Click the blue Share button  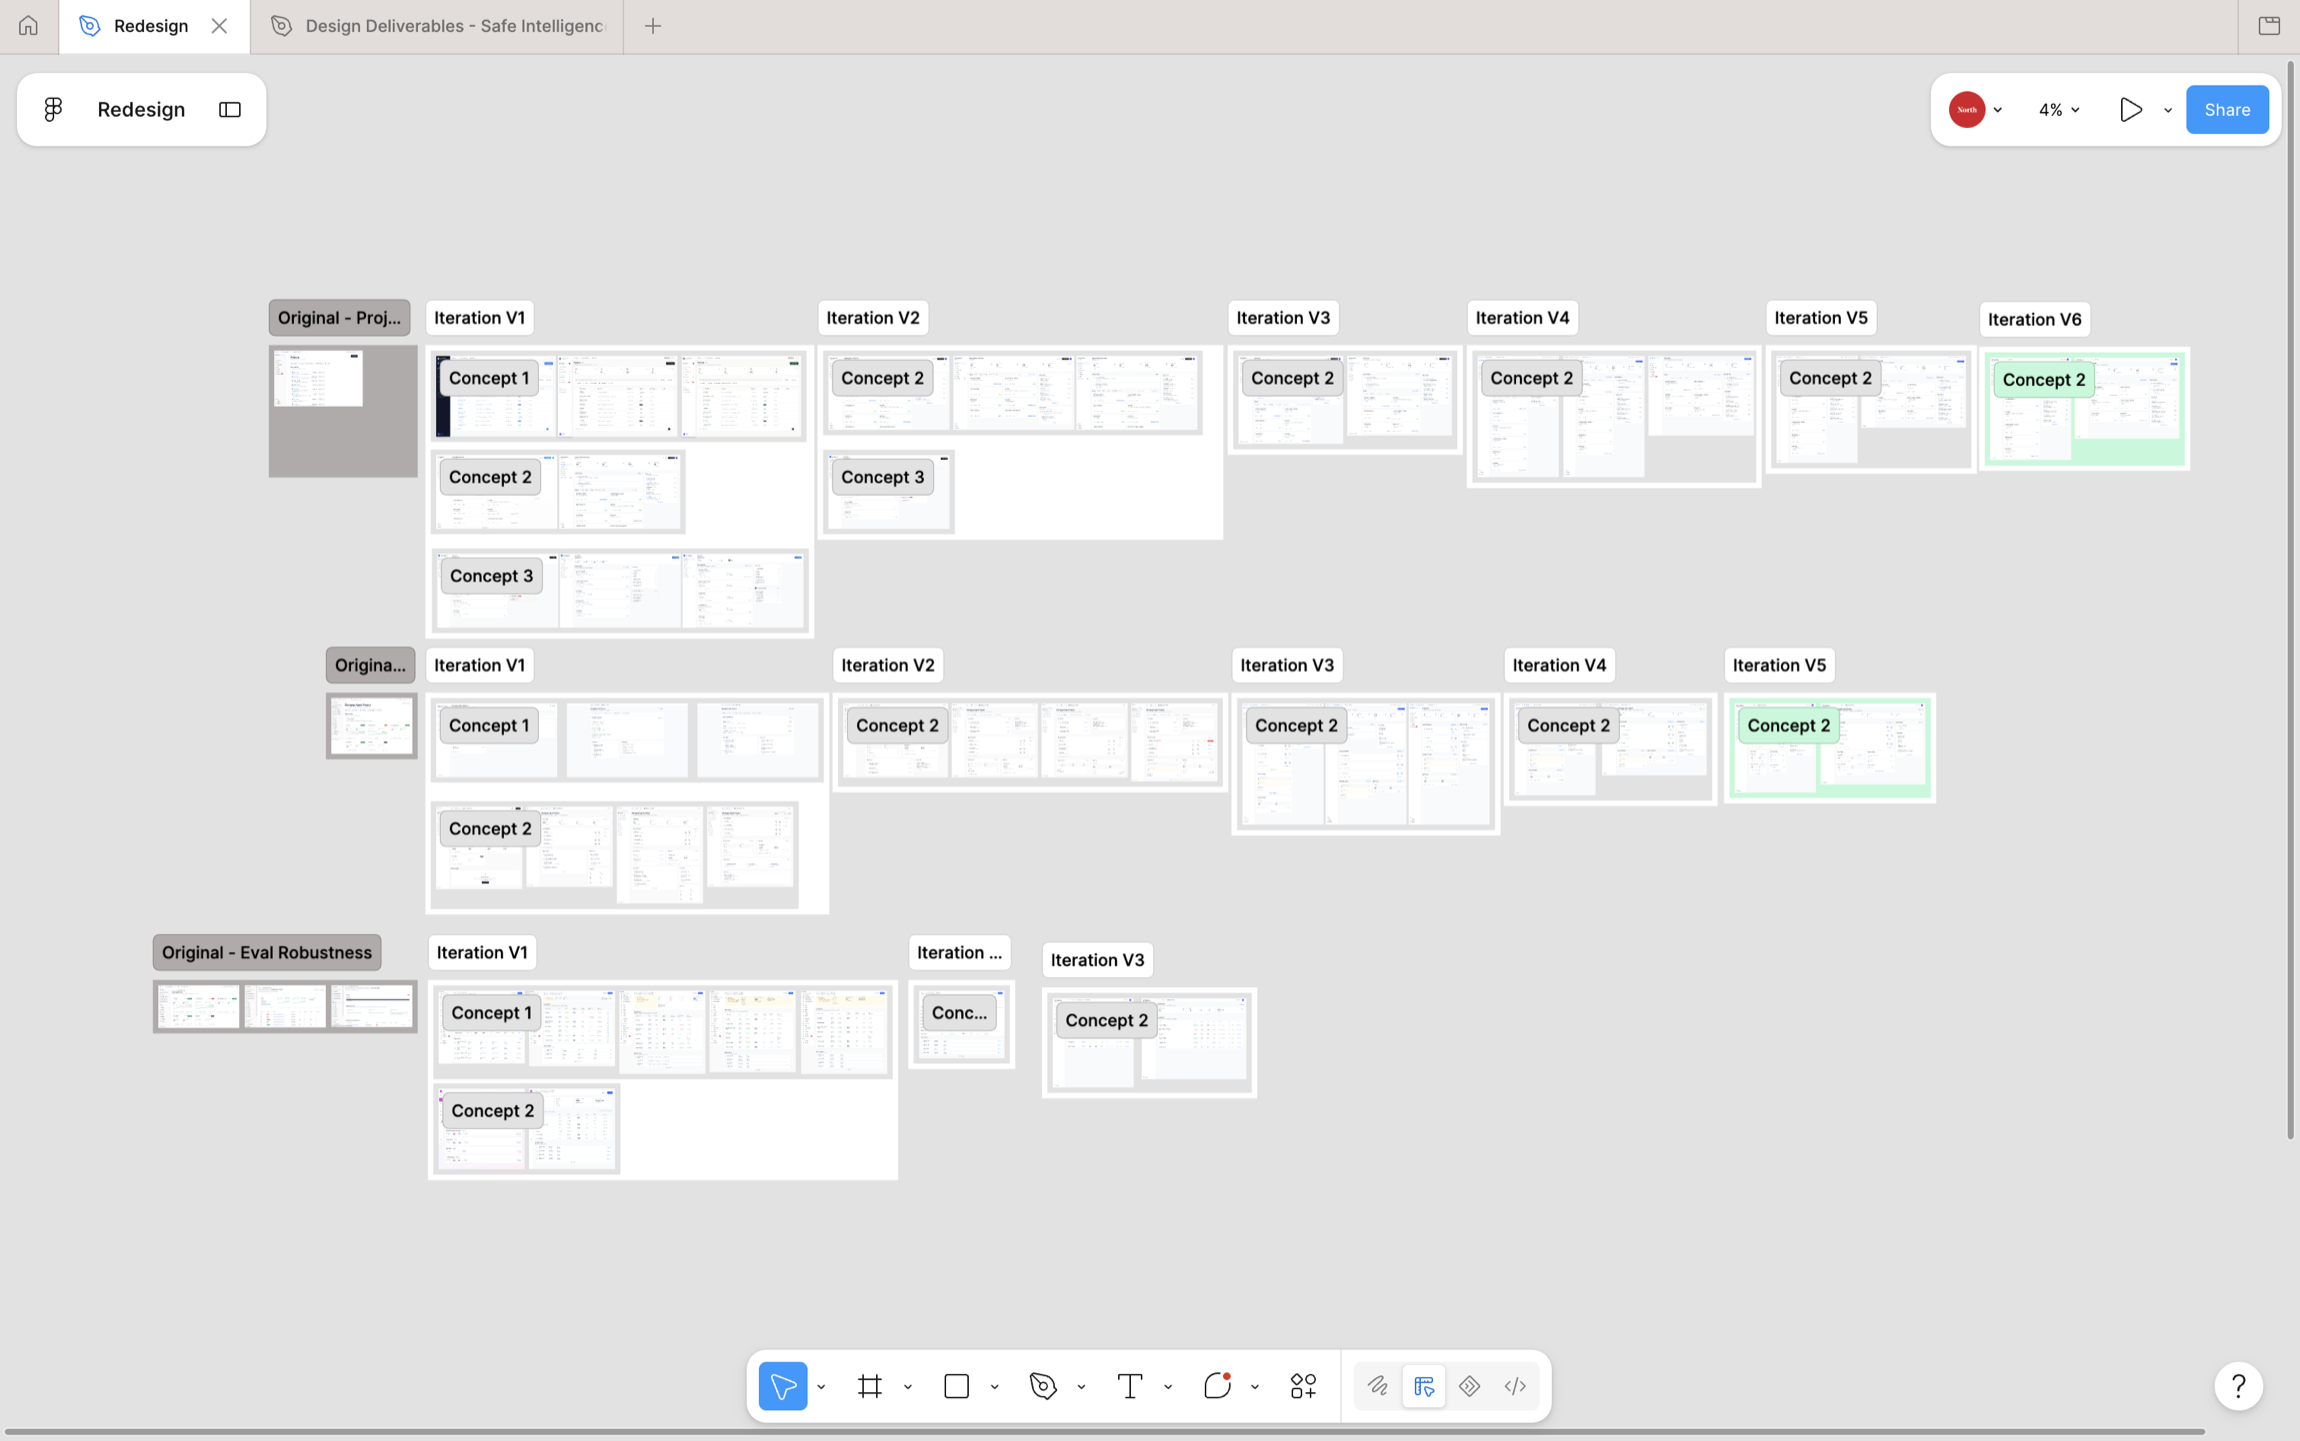pyautogui.click(x=2227, y=110)
